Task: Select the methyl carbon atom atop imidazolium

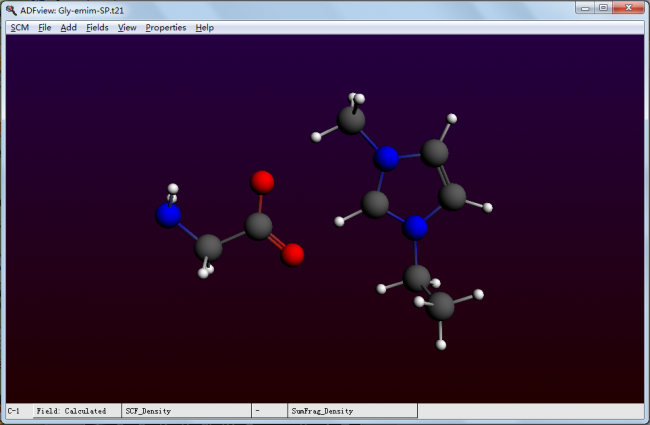Action: click(351, 120)
